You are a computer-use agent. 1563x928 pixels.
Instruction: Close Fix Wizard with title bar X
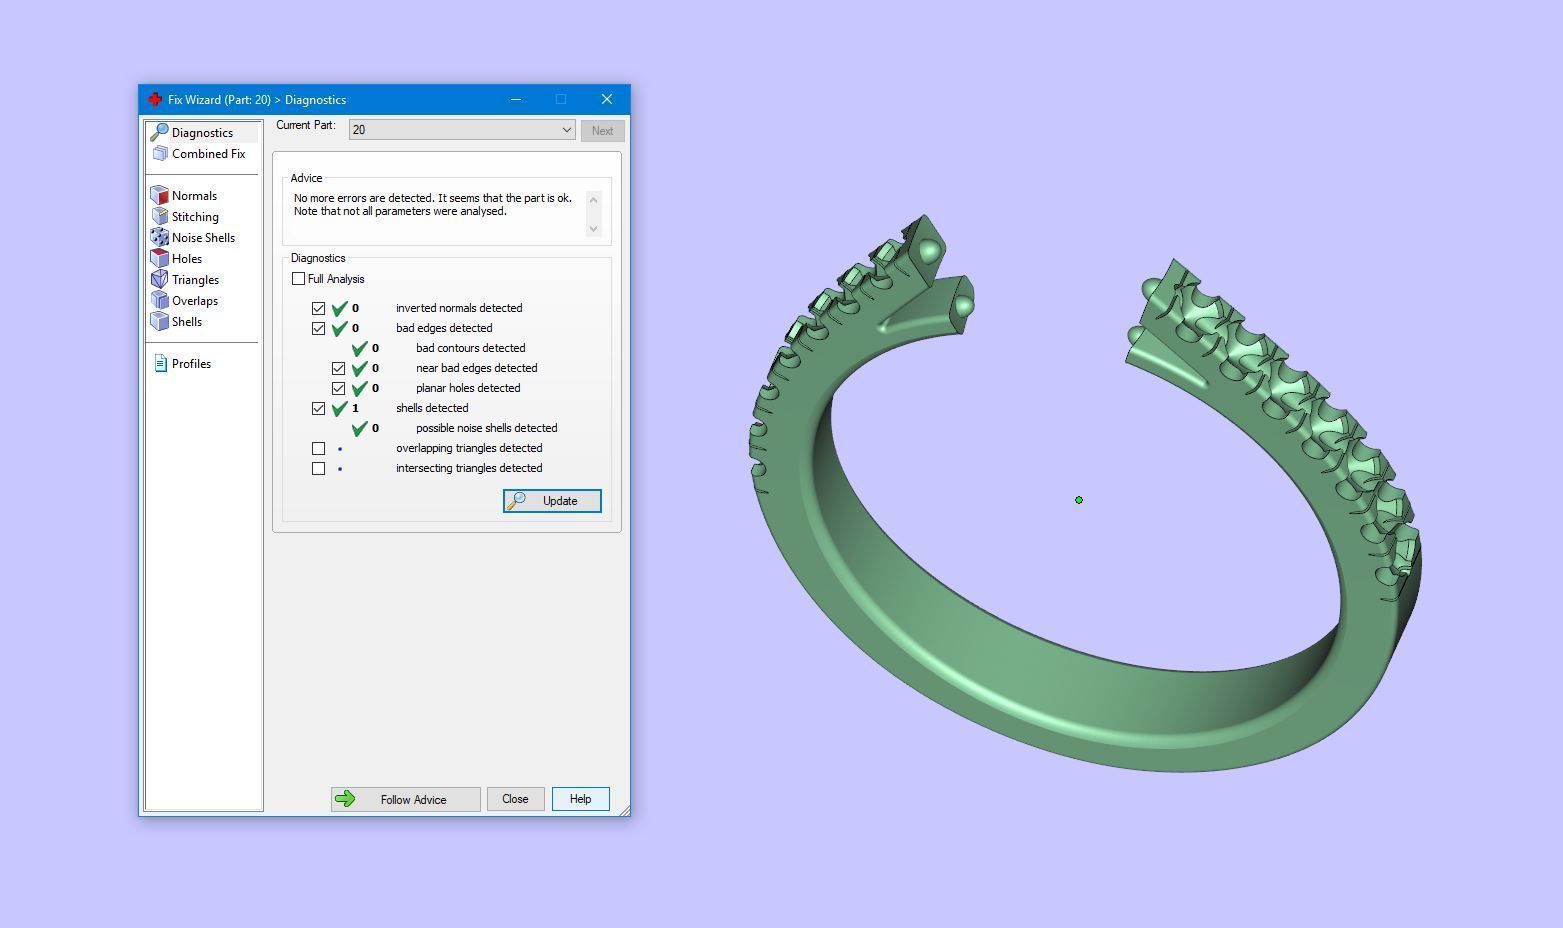click(x=607, y=99)
